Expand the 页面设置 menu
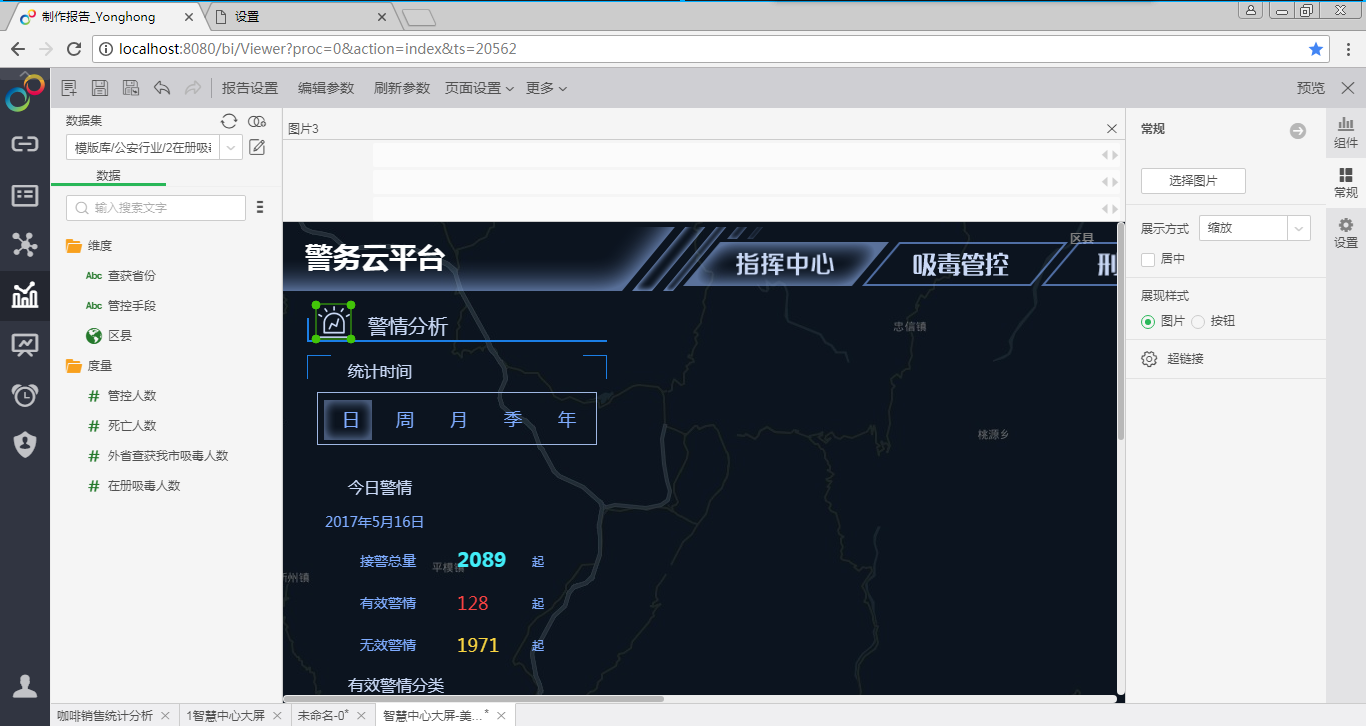Viewport: 1366px width, 726px height. click(x=479, y=88)
